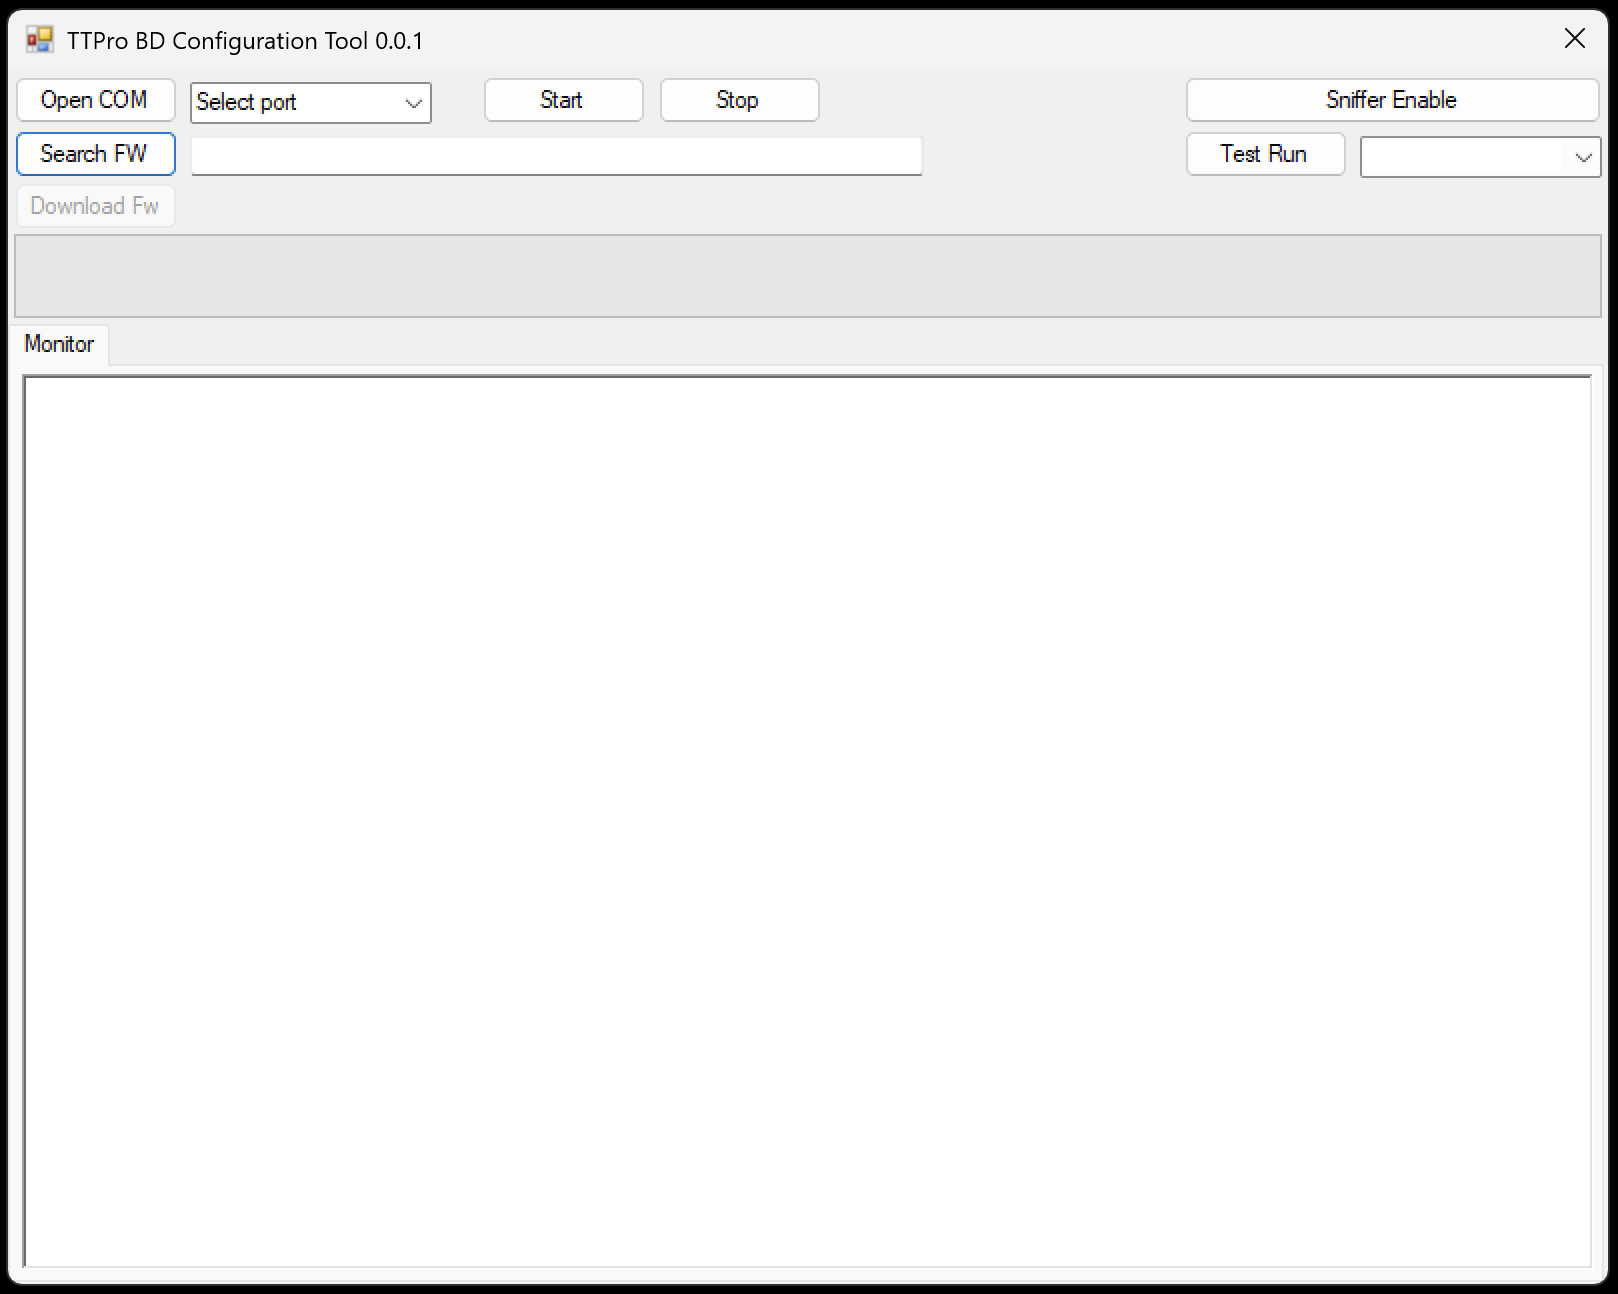
Task: Expand the Select port dropdown
Action: pos(311,102)
